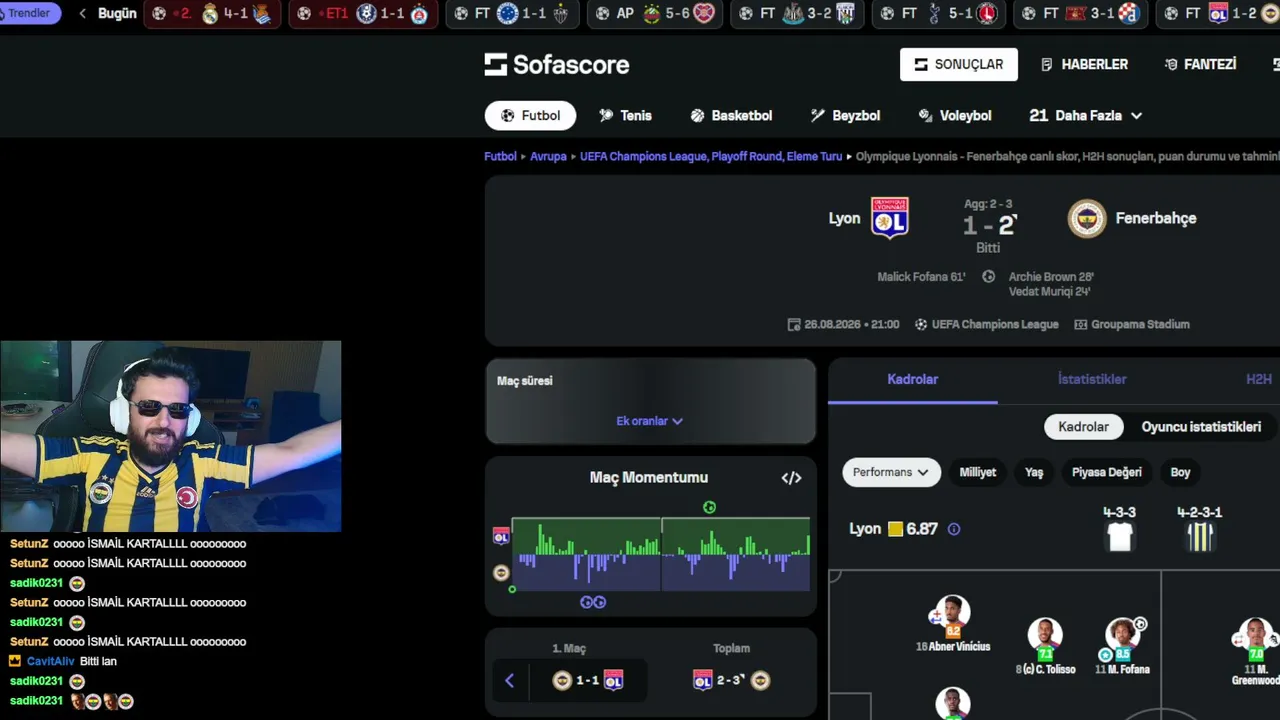Screen dimensions: 1280x720
Task: Click the Fenerbahçe badge beside momentum graph
Action: [501, 573]
